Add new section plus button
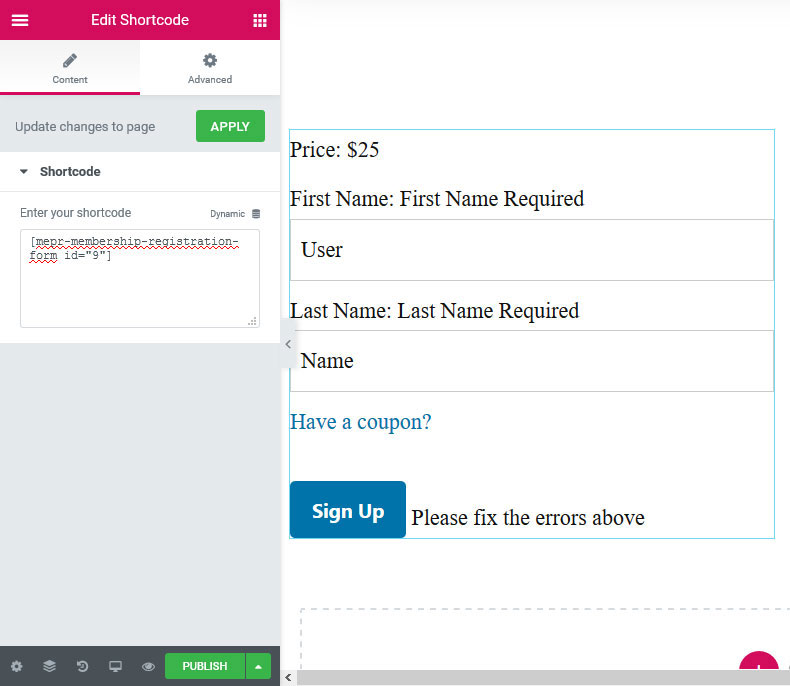The width and height of the screenshot is (790, 686). click(x=758, y=668)
